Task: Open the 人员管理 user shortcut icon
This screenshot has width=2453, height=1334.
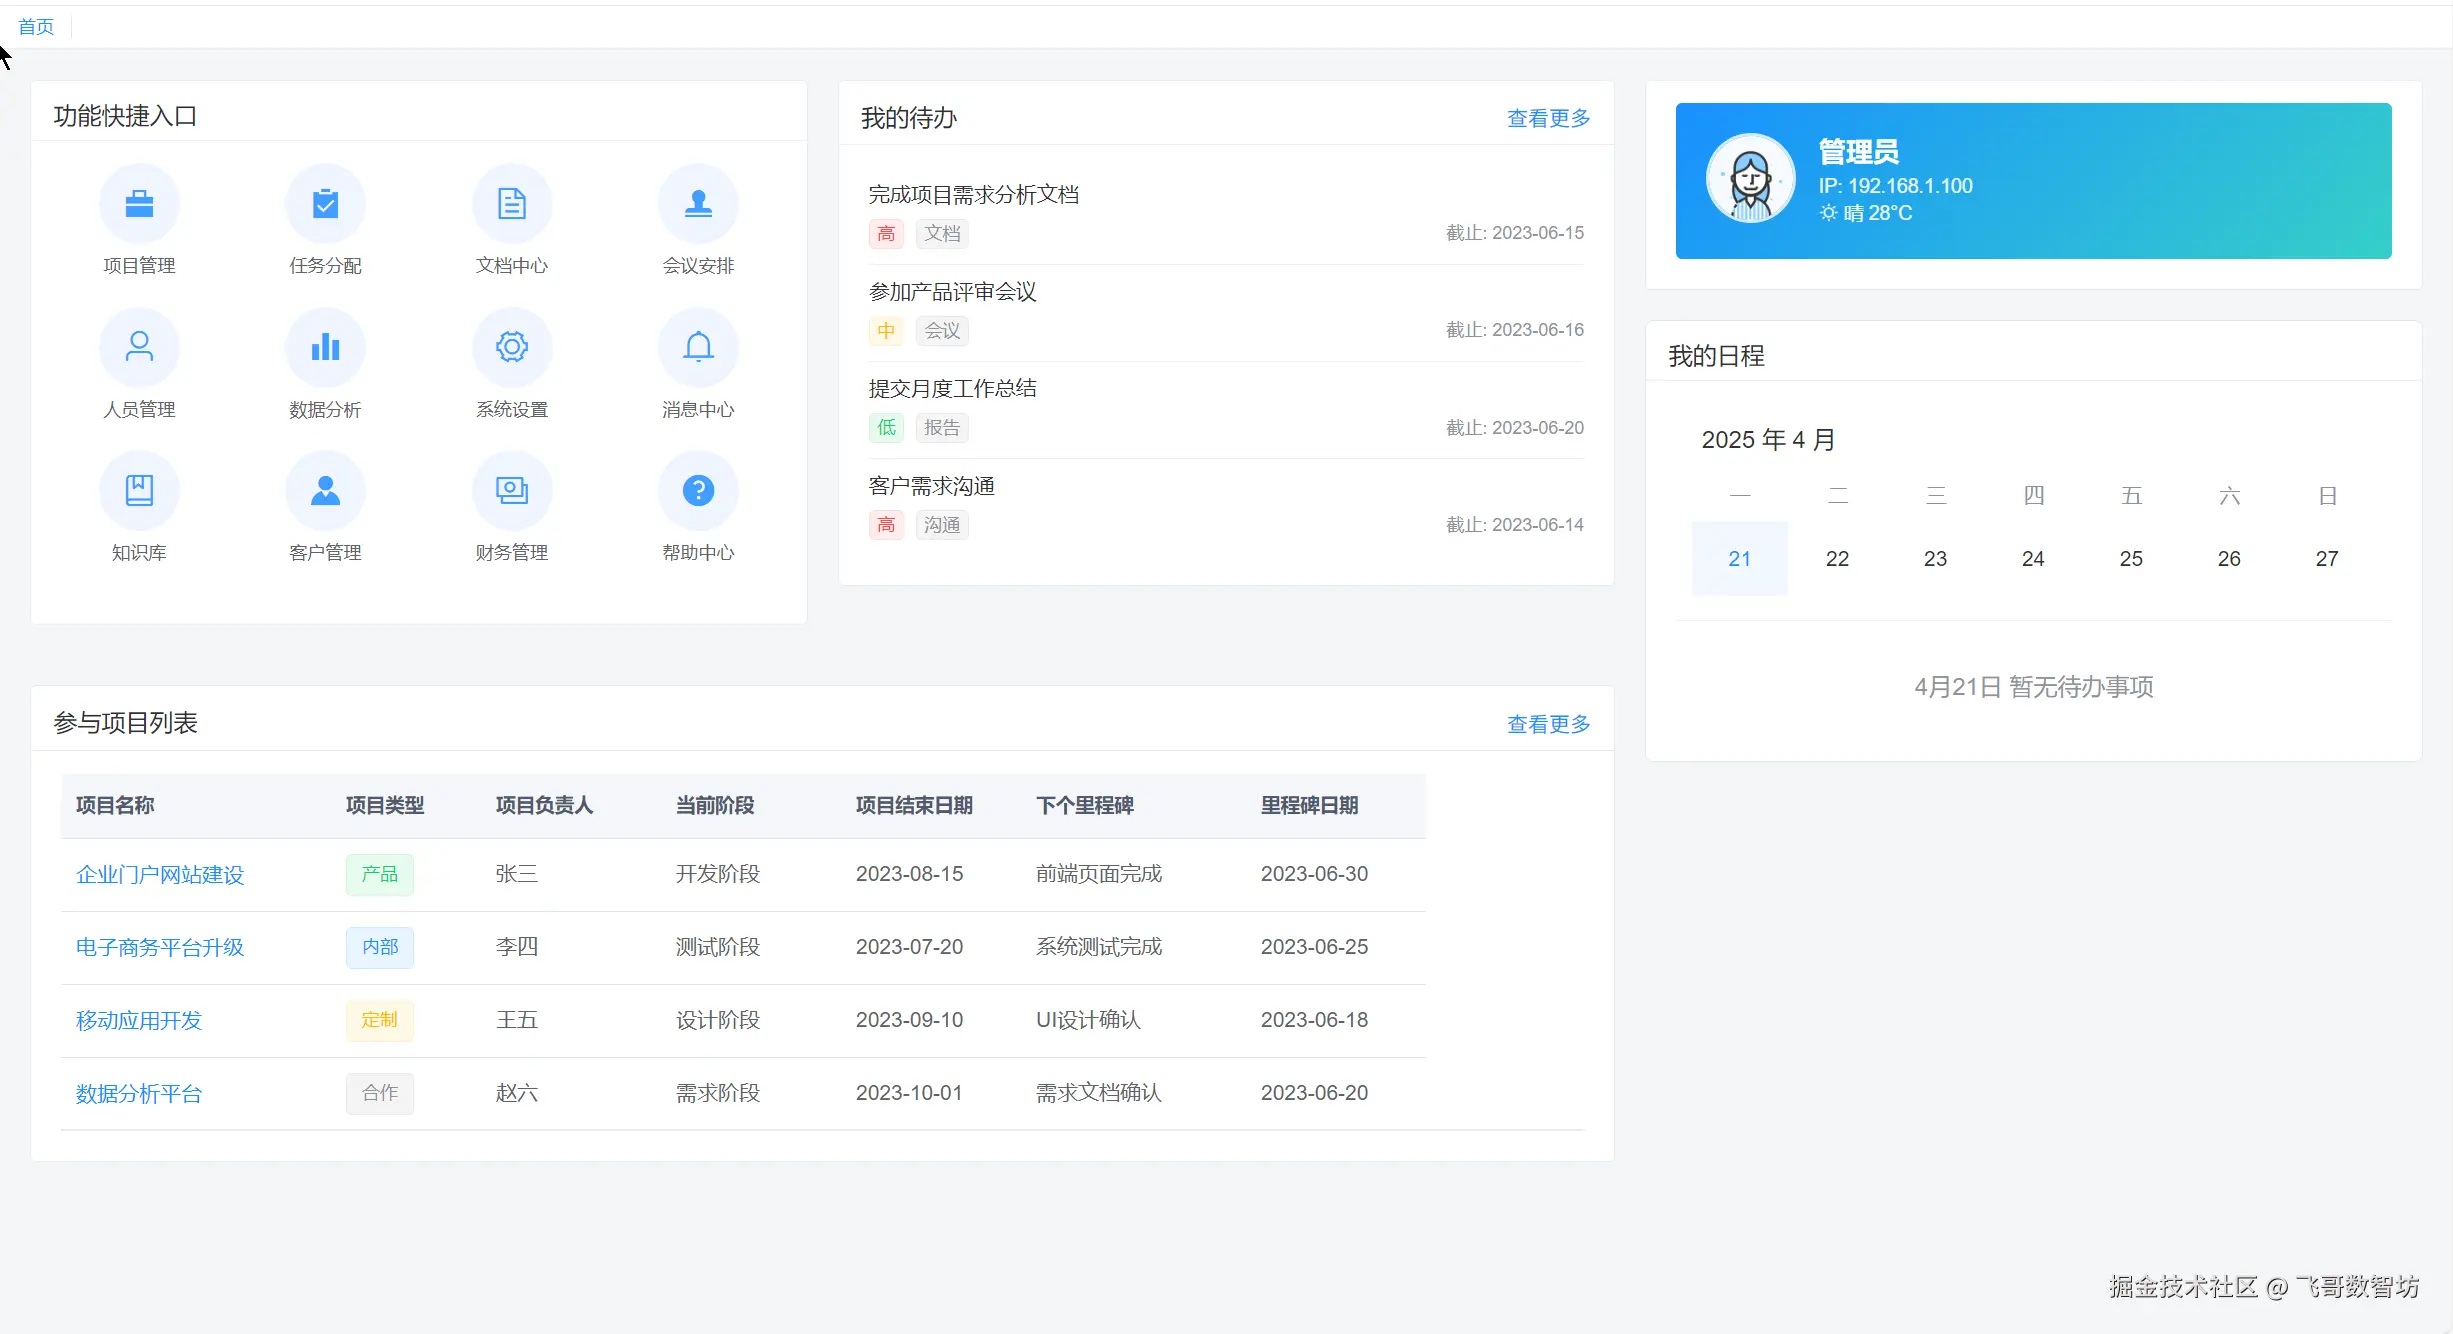Action: [x=139, y=347]
